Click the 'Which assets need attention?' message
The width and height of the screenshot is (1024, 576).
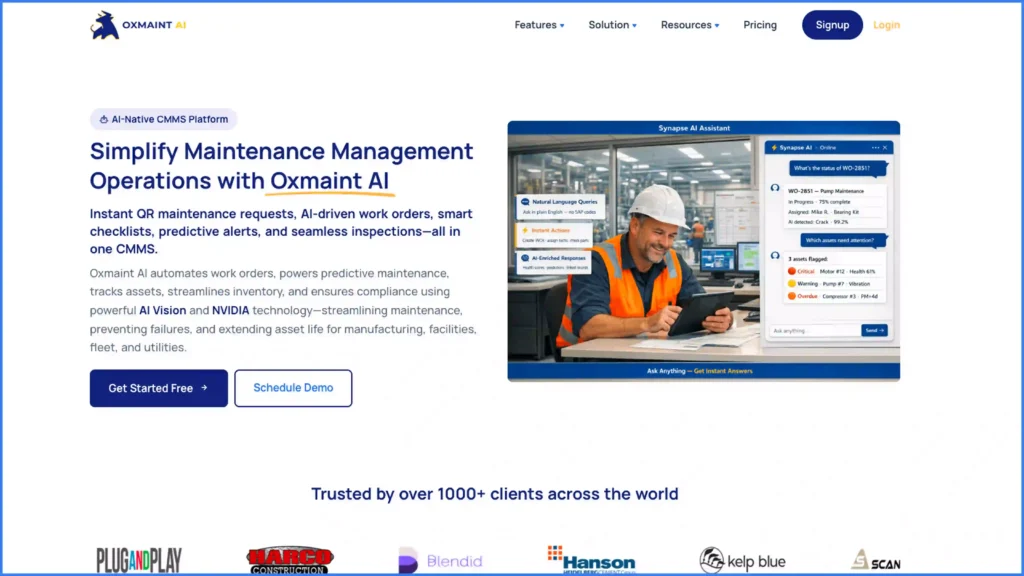(x=844, y=240)
